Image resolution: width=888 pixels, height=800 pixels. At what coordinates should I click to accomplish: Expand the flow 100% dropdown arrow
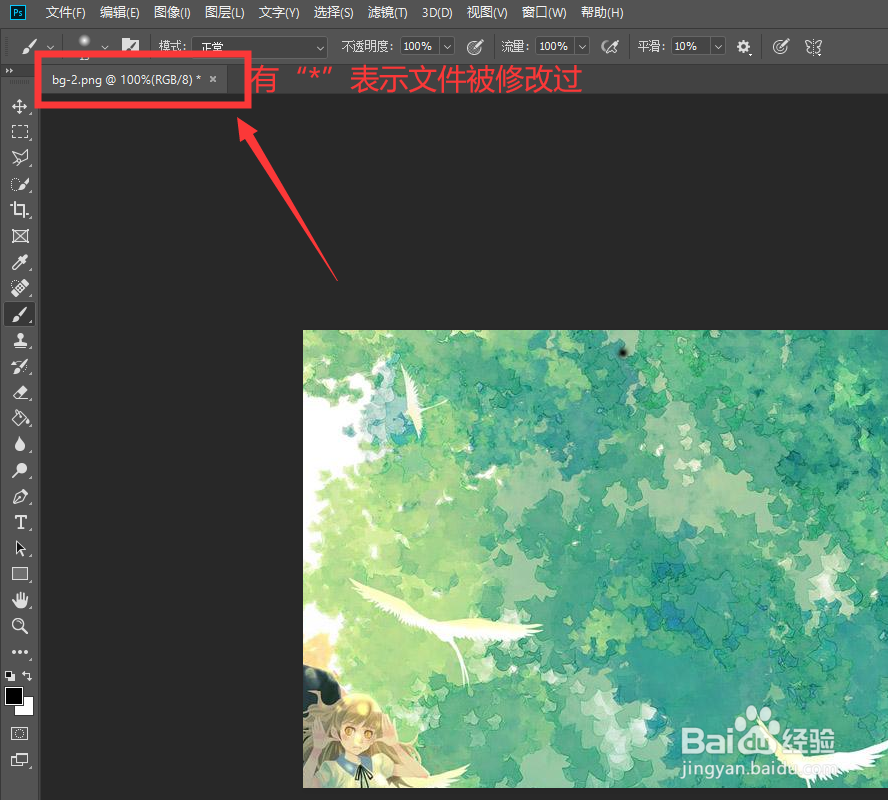(x=582, y=46)
